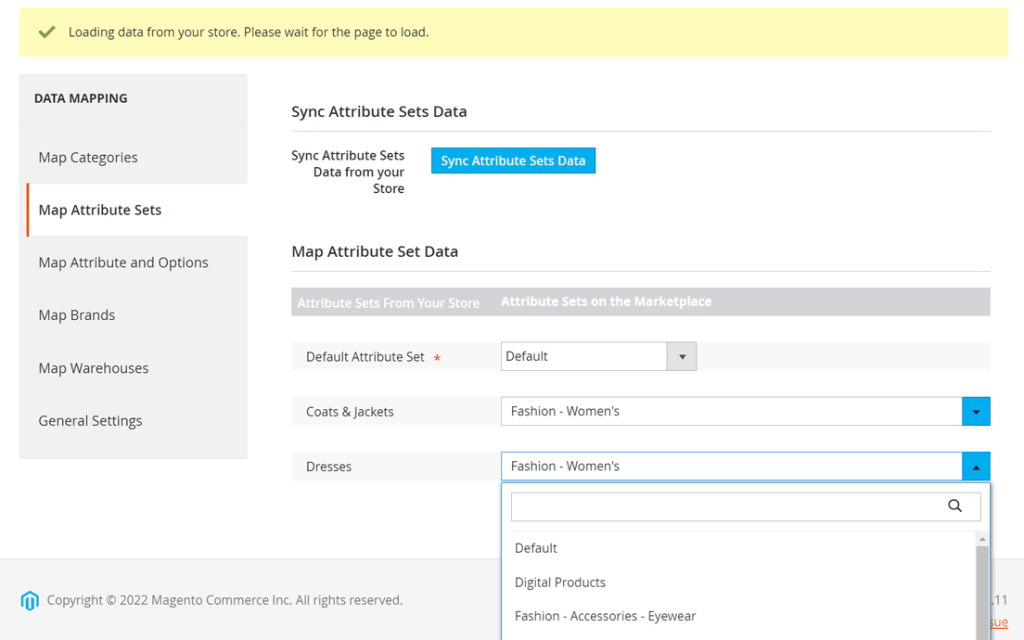Screen dimensions: 1024x640
Task: Focus the search box in the Dresses dropdown
Action: pyautogui.click(x=746, y=507)
